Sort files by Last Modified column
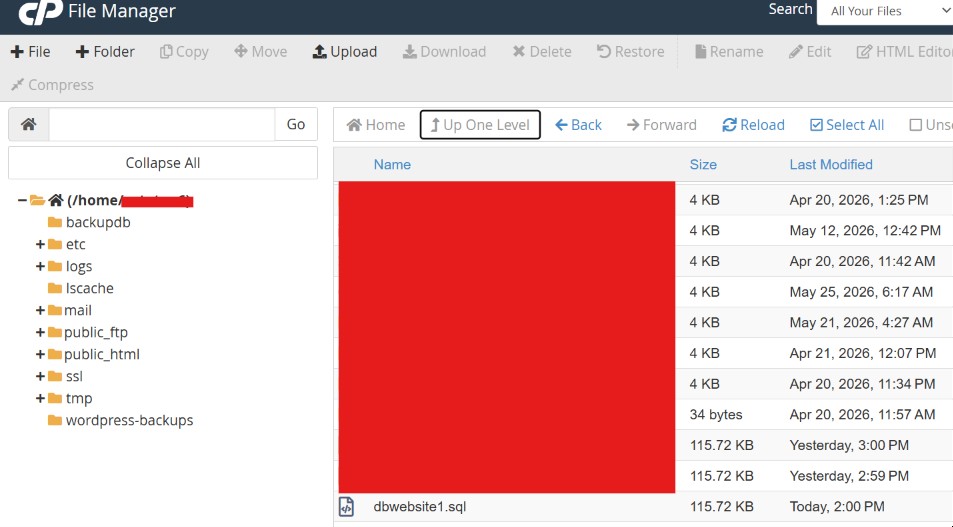The width and height of the screenshot is (953, 527). pos(831,164)
